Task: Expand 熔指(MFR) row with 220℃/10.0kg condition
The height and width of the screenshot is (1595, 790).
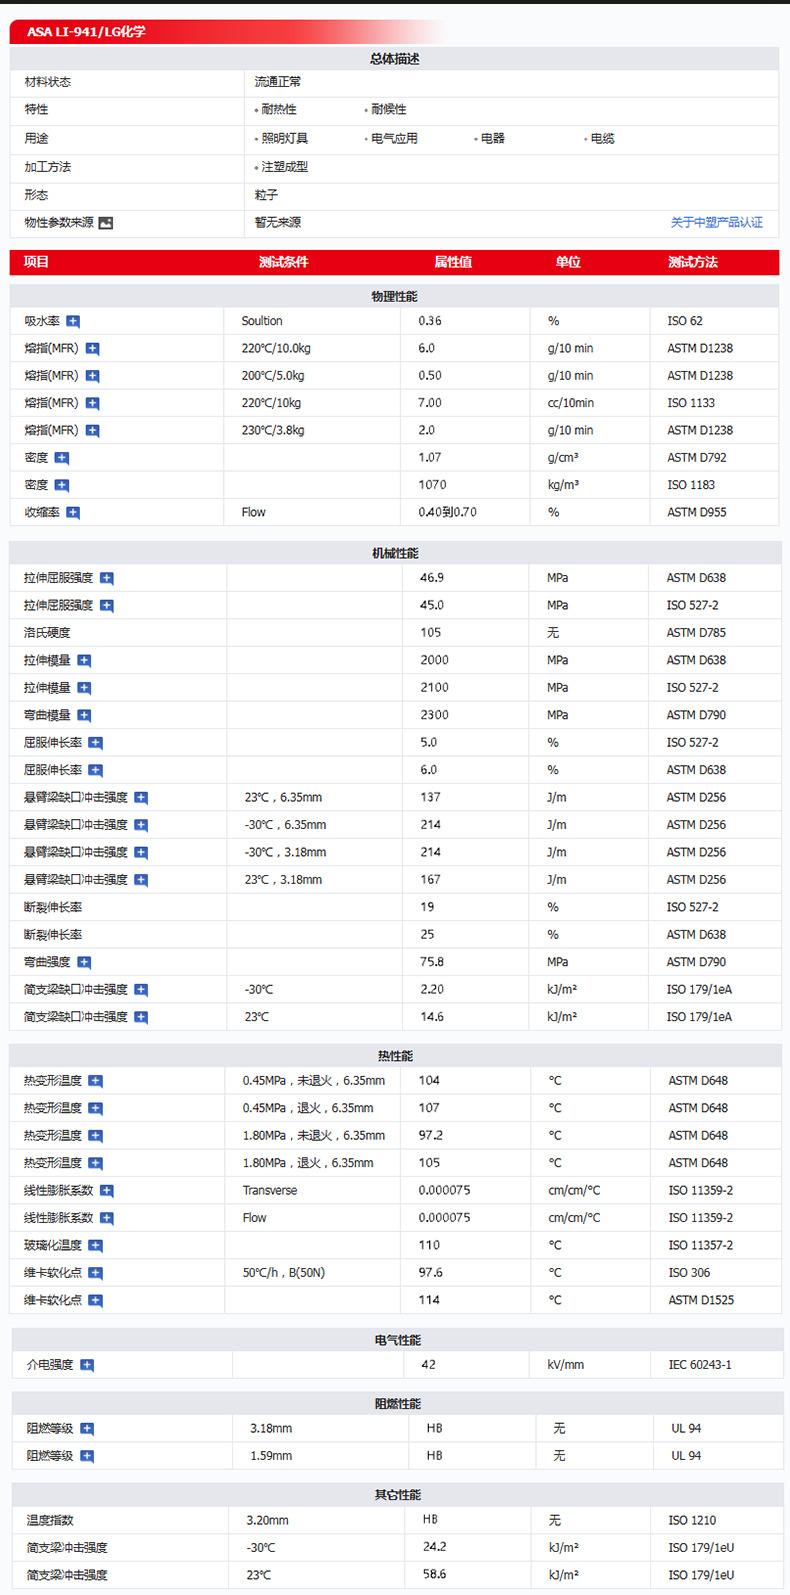Action: point(92,349)
